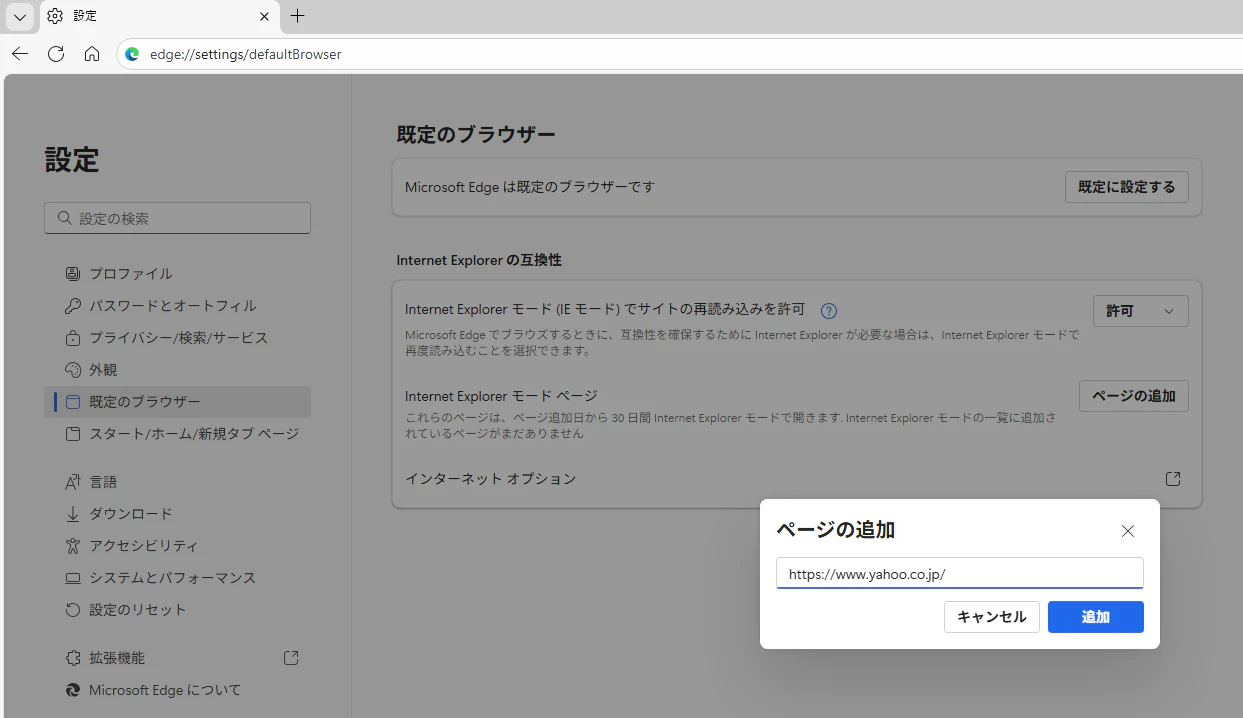The image size is (1243, 718).
Task: Open システムとパフォーマンス settings section
Action: [177, 578]
